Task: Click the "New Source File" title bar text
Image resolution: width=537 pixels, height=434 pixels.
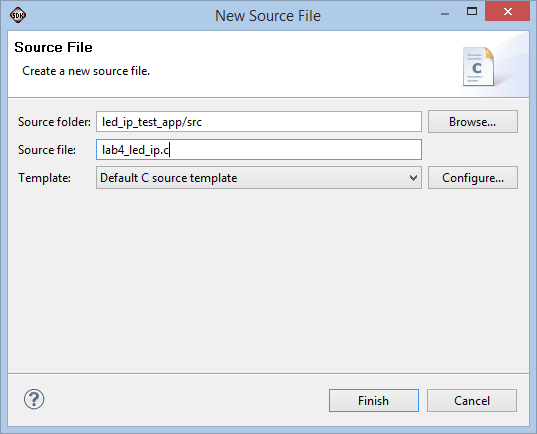Action: tap(268, 16)
